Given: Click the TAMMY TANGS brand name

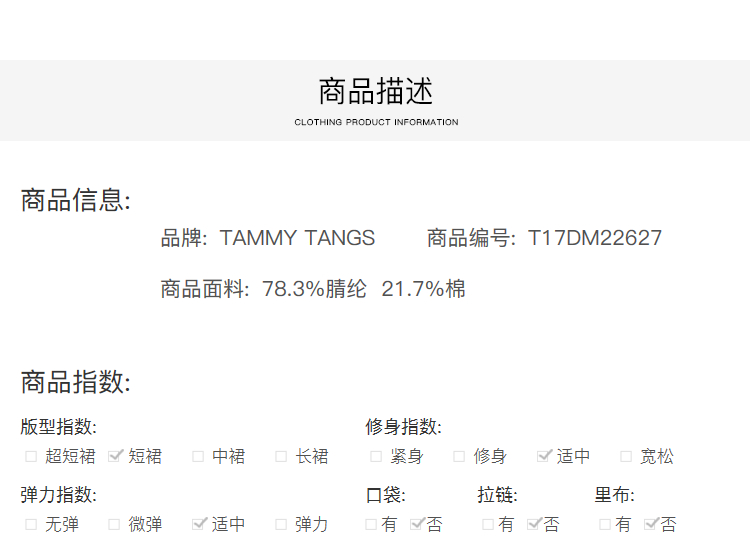Looking at the screenshot, I should coord(297,238).
